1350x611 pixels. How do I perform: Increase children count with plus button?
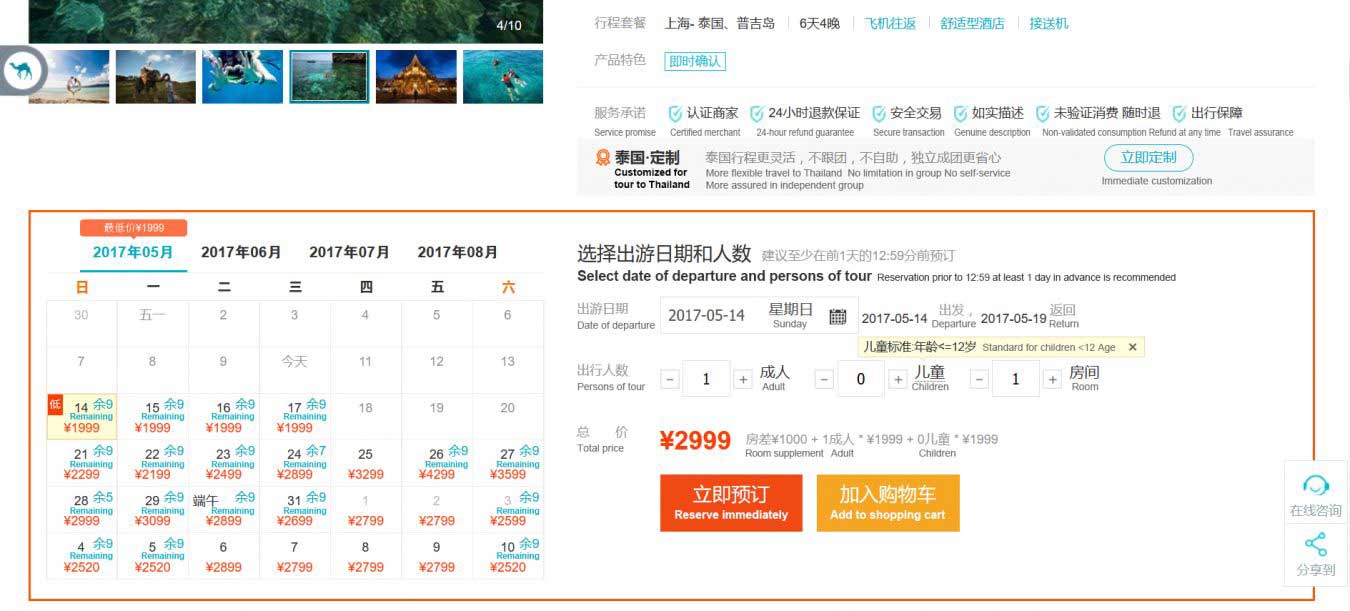point(897,380)
